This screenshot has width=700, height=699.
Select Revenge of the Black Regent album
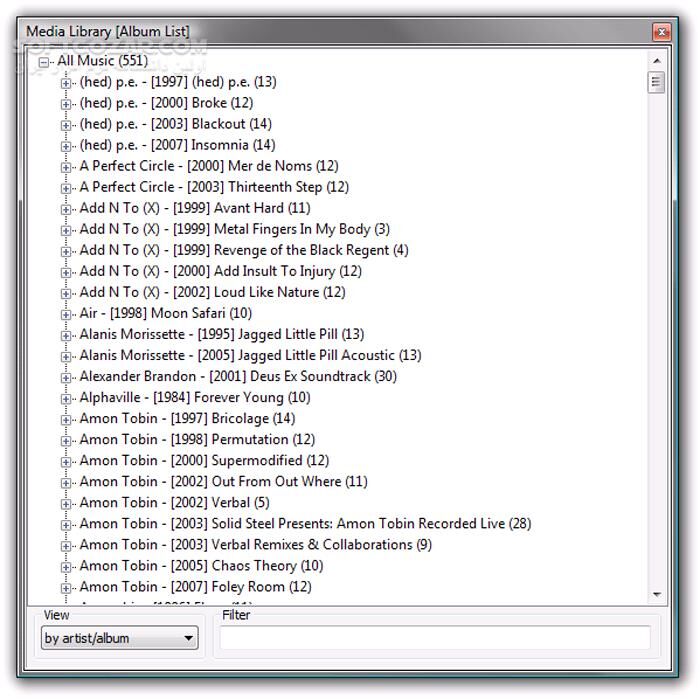(x=244, y=250)
